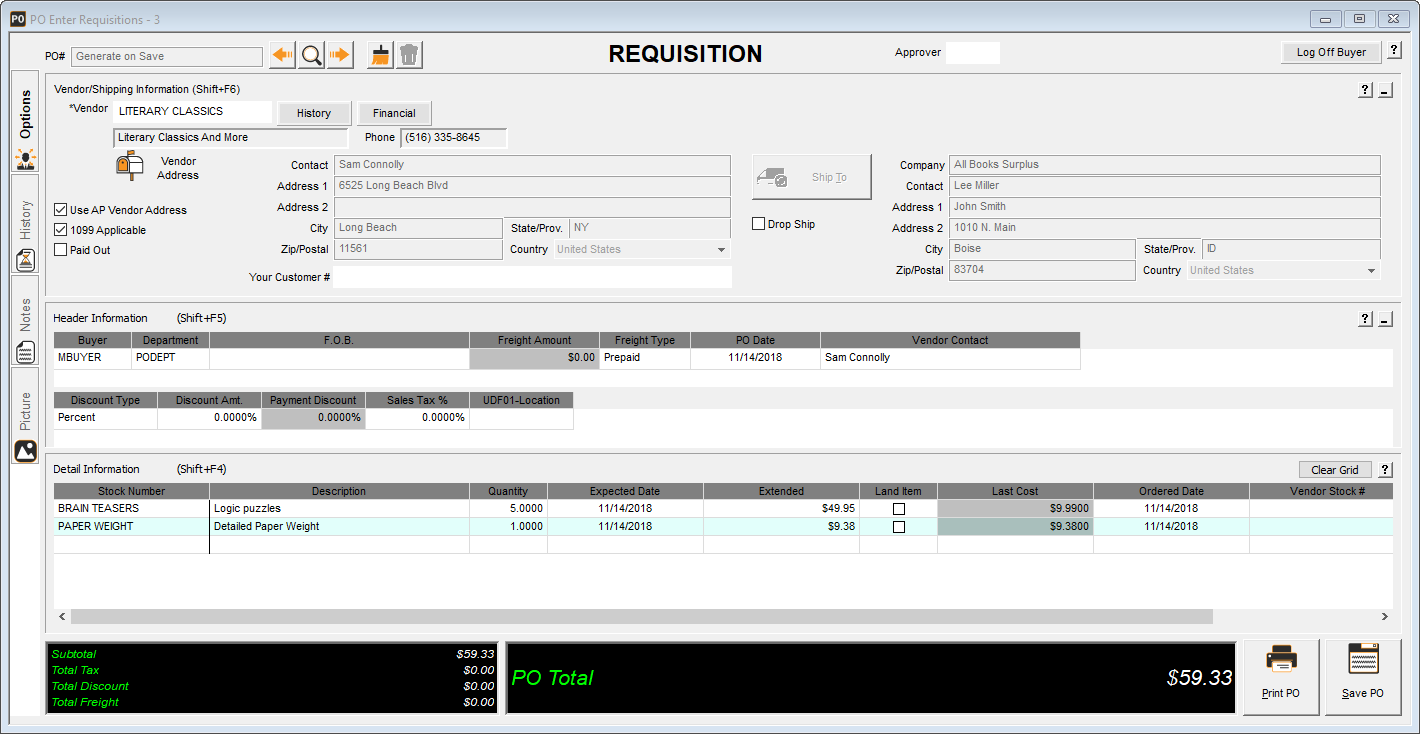Search for an existing purchase order
The height and width of the screenshot is (734, 1420).
click(311, 54)
